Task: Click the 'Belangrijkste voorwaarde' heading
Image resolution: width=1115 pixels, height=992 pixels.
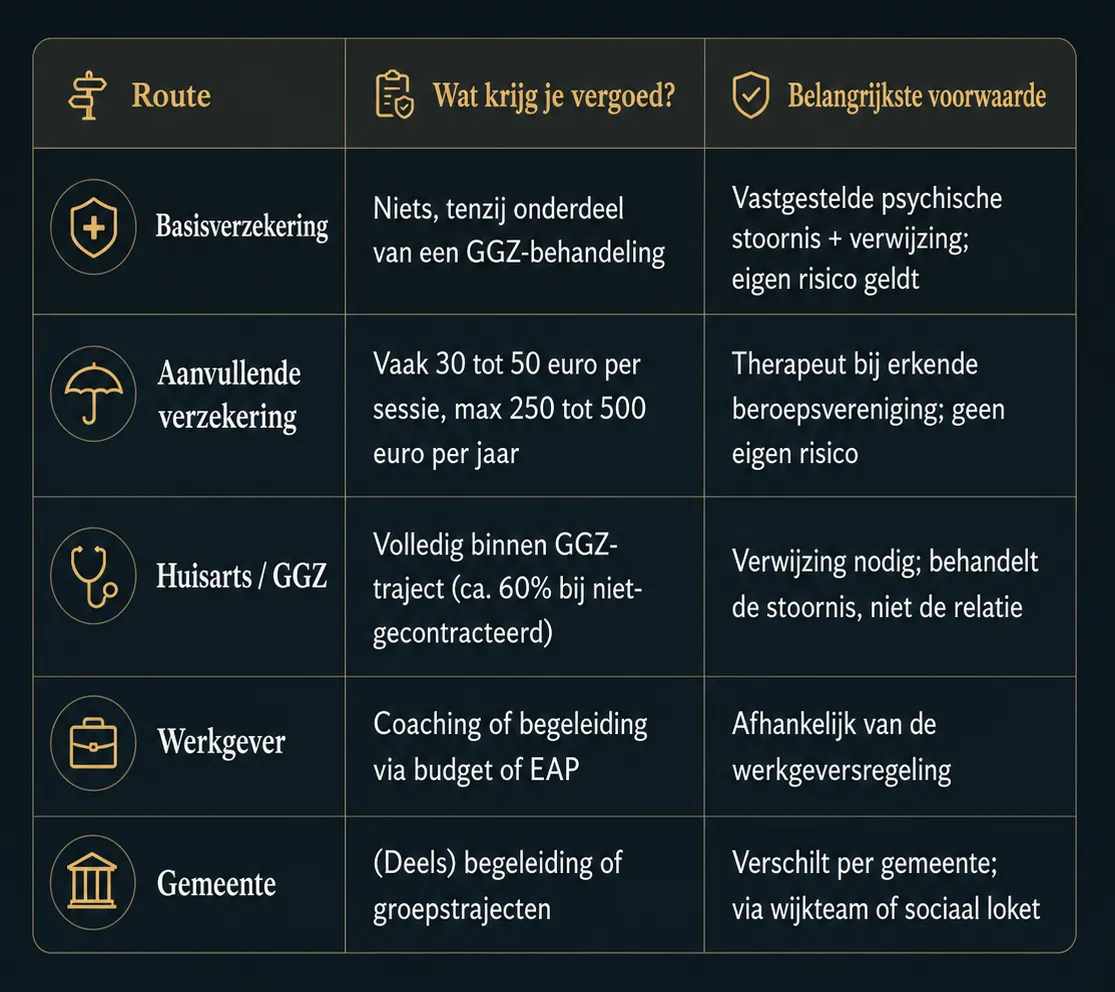Action: pos(917,95)
